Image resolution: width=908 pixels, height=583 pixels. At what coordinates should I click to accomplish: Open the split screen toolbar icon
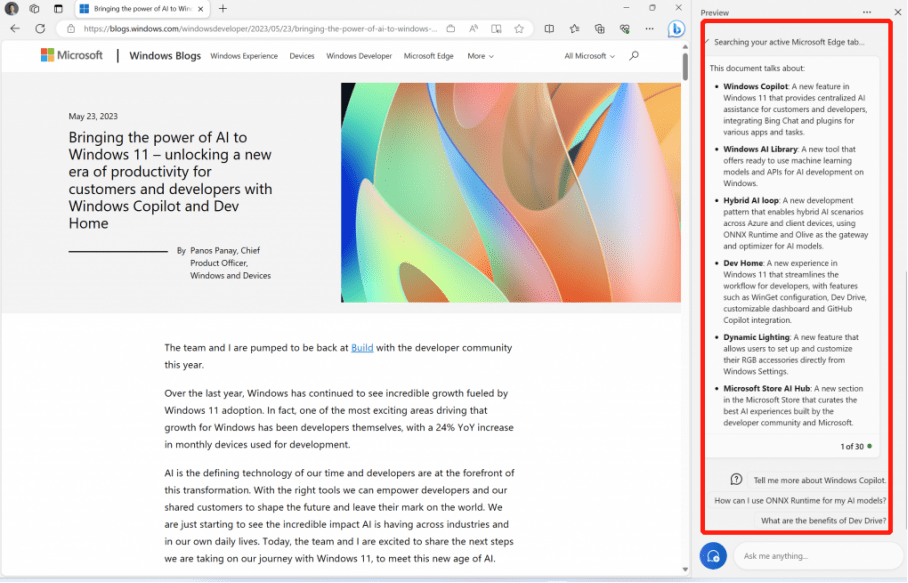549,29
